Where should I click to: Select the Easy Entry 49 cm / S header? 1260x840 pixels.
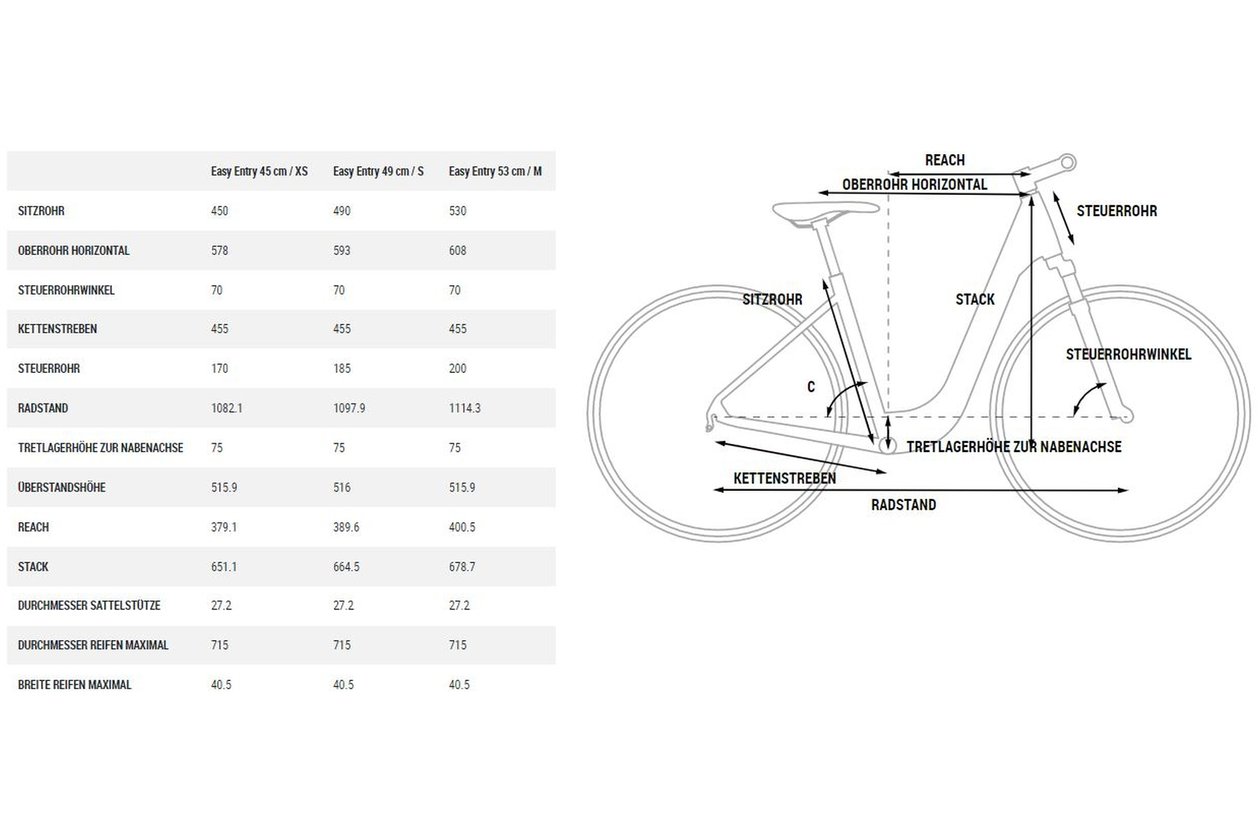point(379,171)
